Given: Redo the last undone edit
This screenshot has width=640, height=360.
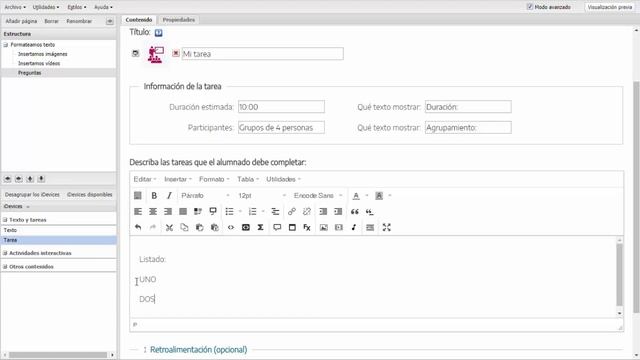Looking at the screenshot, I should [153, 227].
